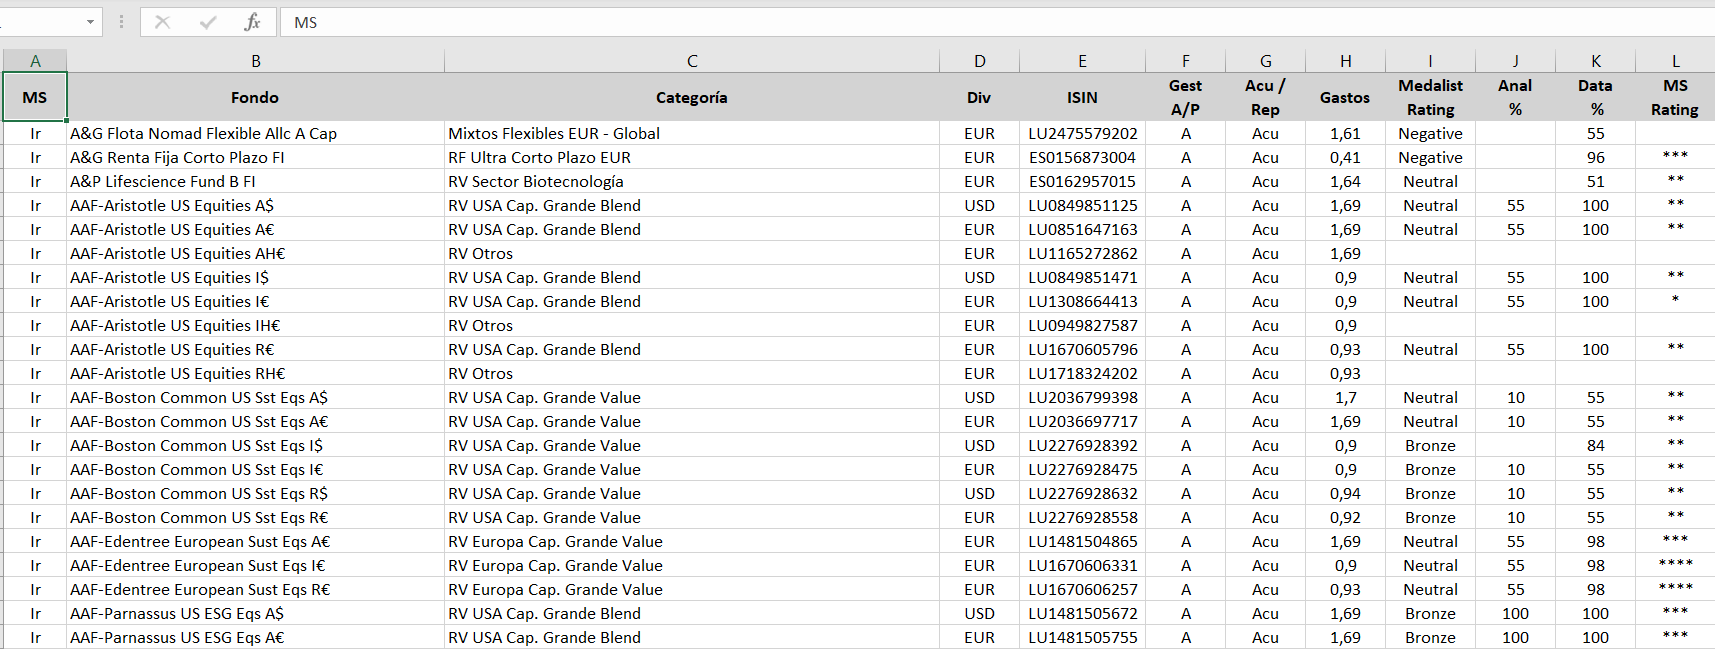This screenshot has height=649, width=1715.
Task: Click the Categoría header cell
Action: (x=692, y=97)
